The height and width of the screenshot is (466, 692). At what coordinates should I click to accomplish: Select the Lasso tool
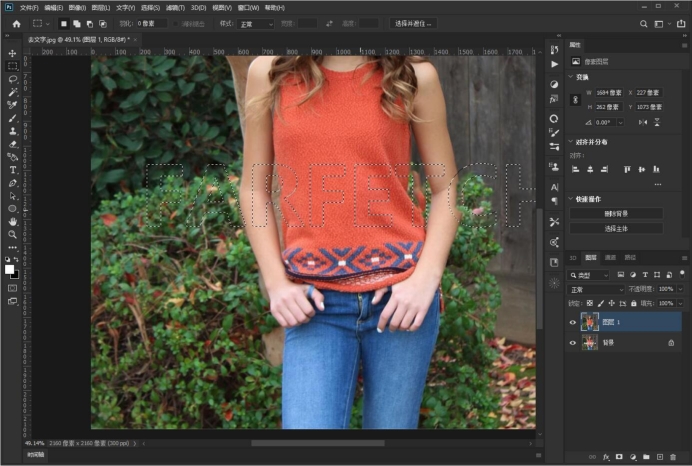pos(12,79)
